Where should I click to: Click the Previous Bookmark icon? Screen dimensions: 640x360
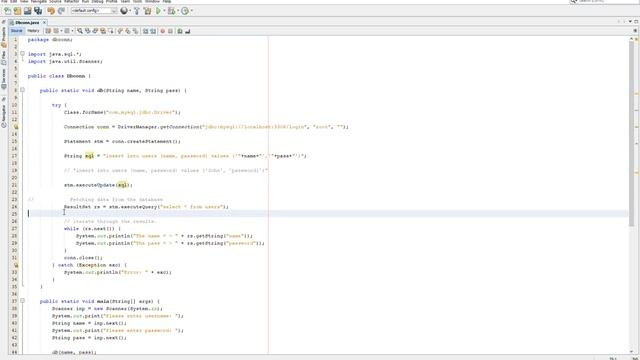click(120, 31)
